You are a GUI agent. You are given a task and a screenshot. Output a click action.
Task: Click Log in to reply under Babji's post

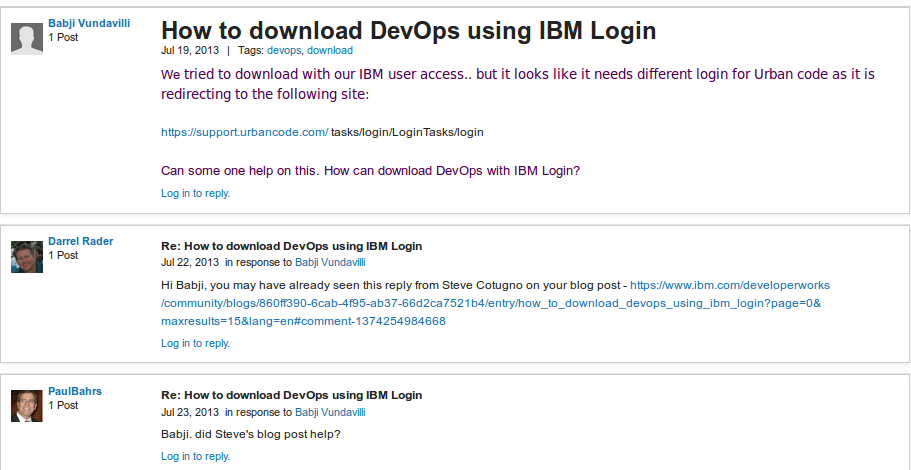coord(195,193)
